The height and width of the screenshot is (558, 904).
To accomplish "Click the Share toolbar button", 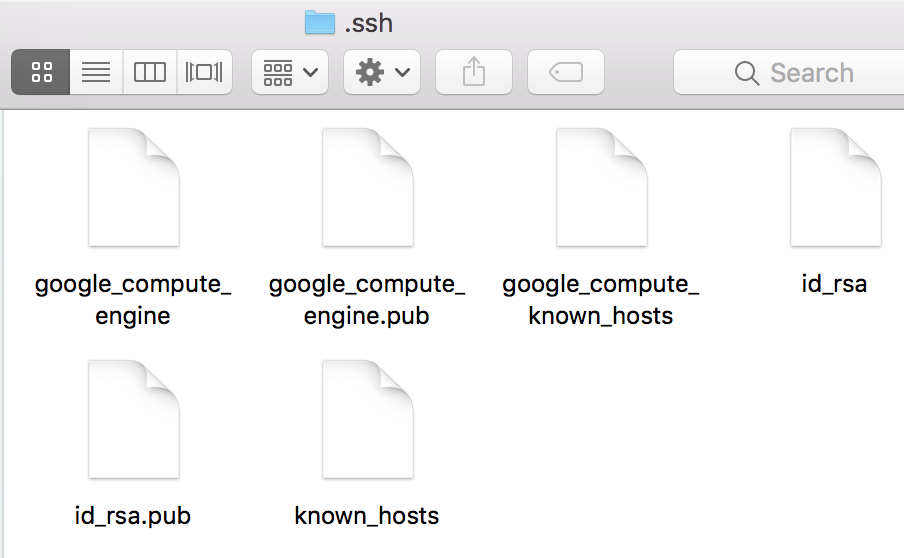I will tap(474, 72).
